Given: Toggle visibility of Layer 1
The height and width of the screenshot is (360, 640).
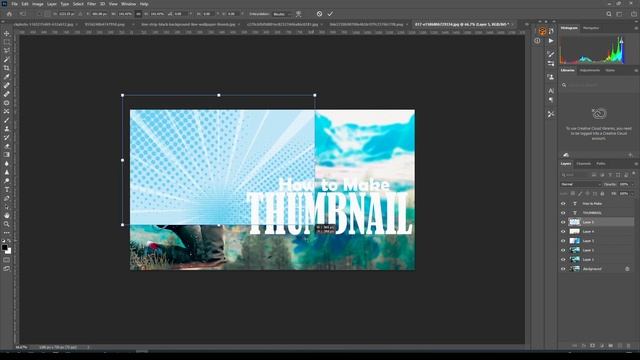Looking at the screenshot, I should pos(563,260).
